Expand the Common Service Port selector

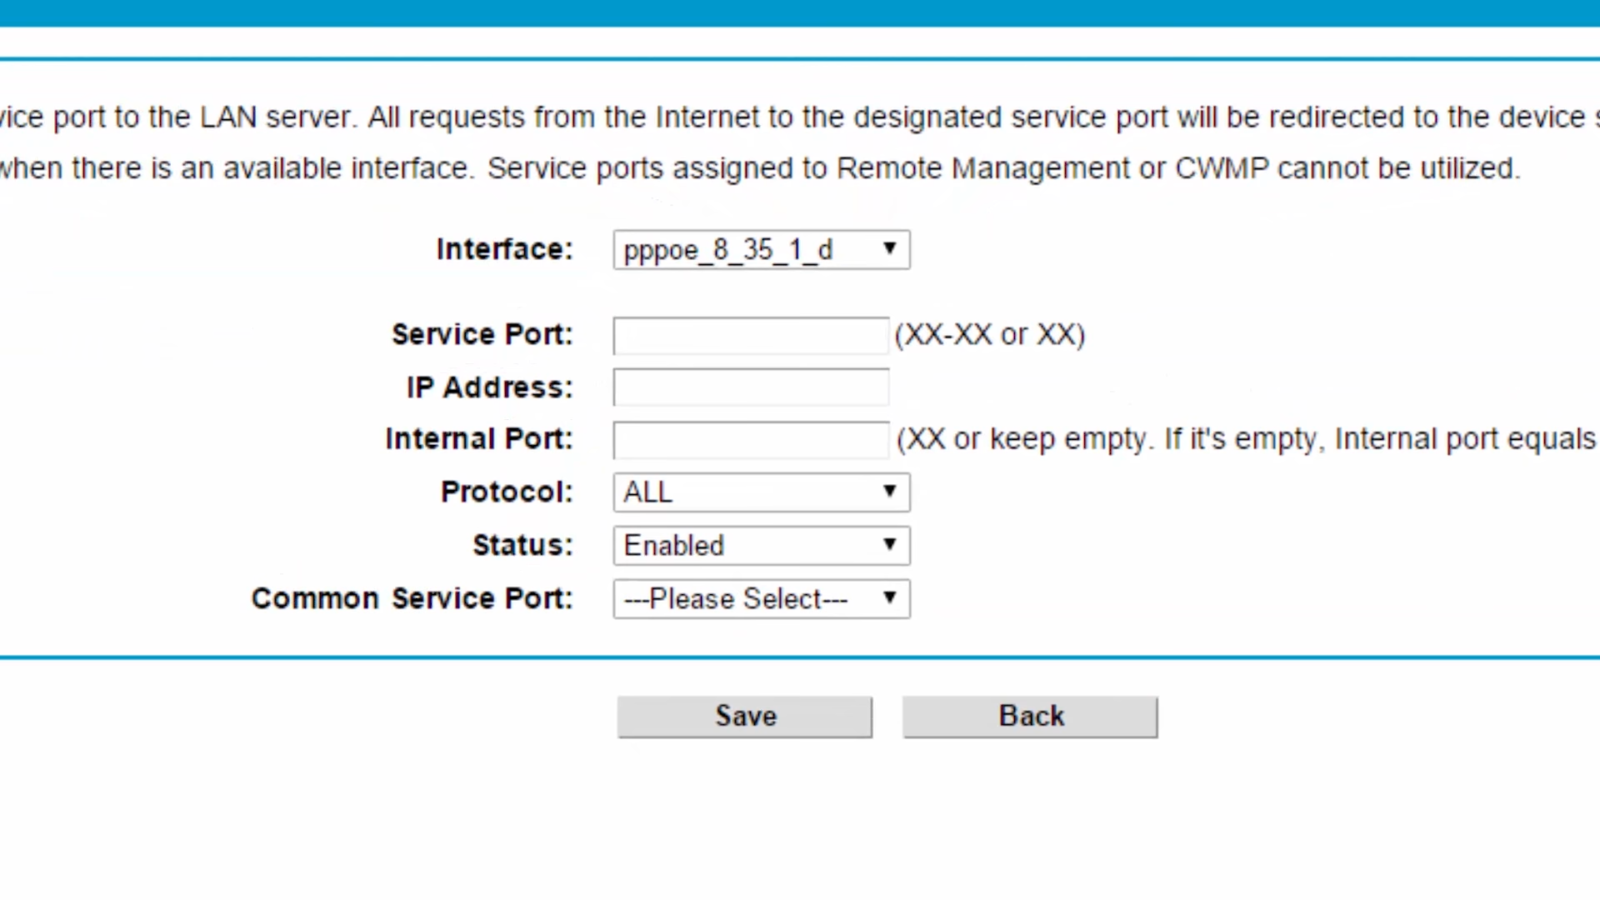point(761,599)
